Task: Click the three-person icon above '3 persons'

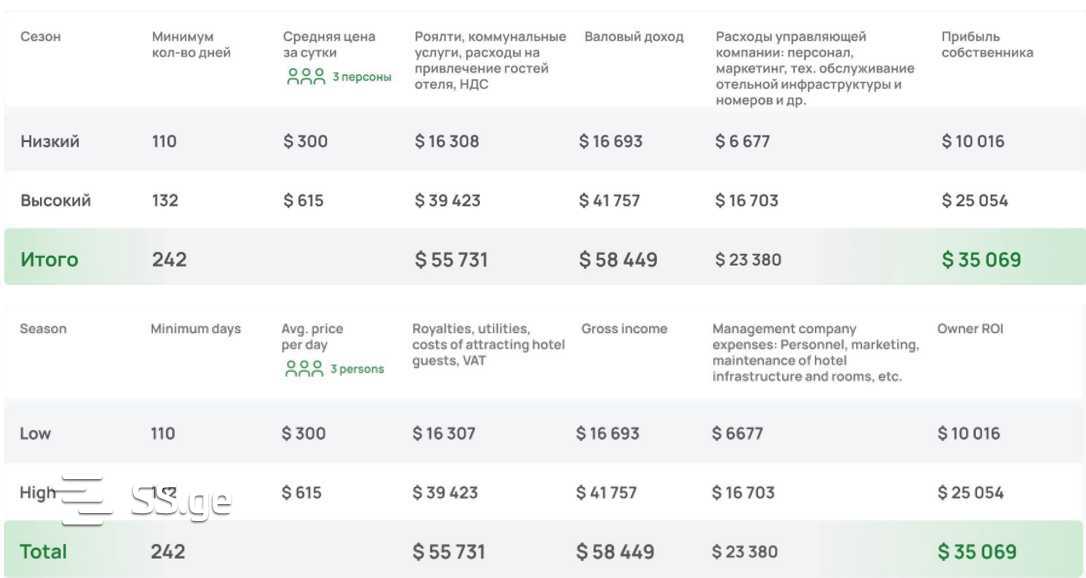Action: (x=304, y=369)
